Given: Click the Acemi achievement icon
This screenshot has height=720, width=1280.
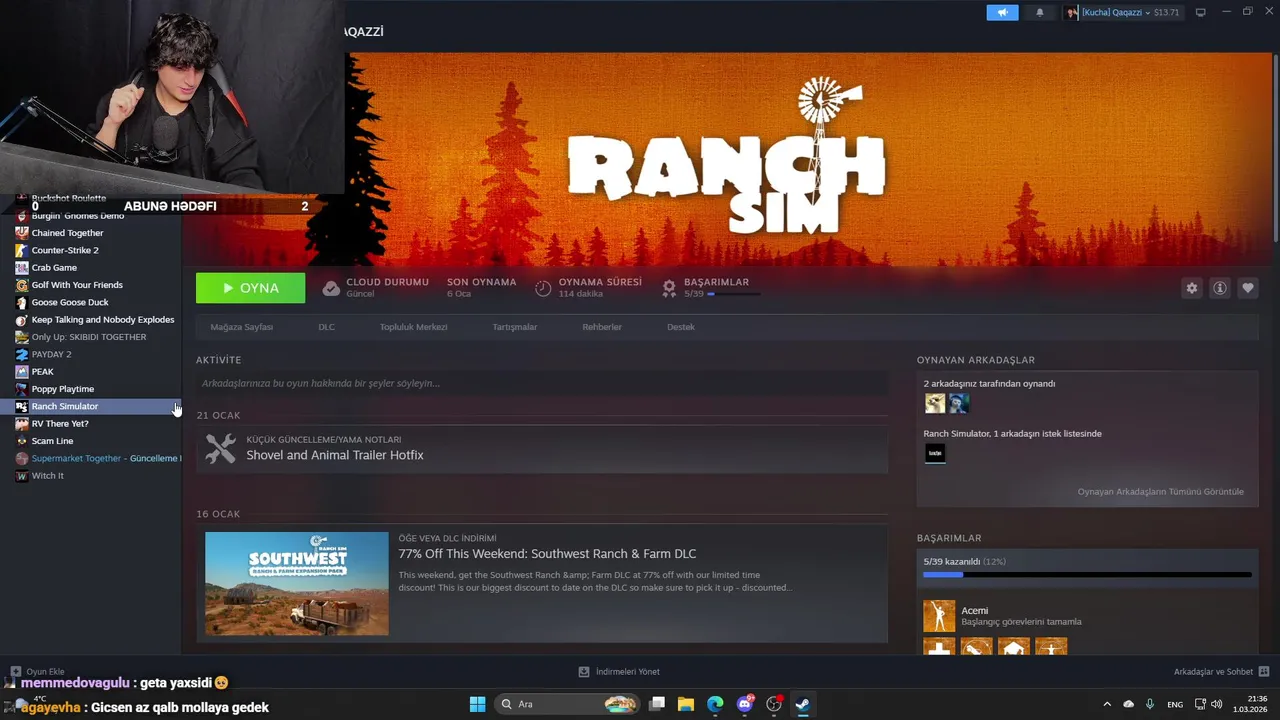Looking at the screenshot, I should tap(939, 616).
